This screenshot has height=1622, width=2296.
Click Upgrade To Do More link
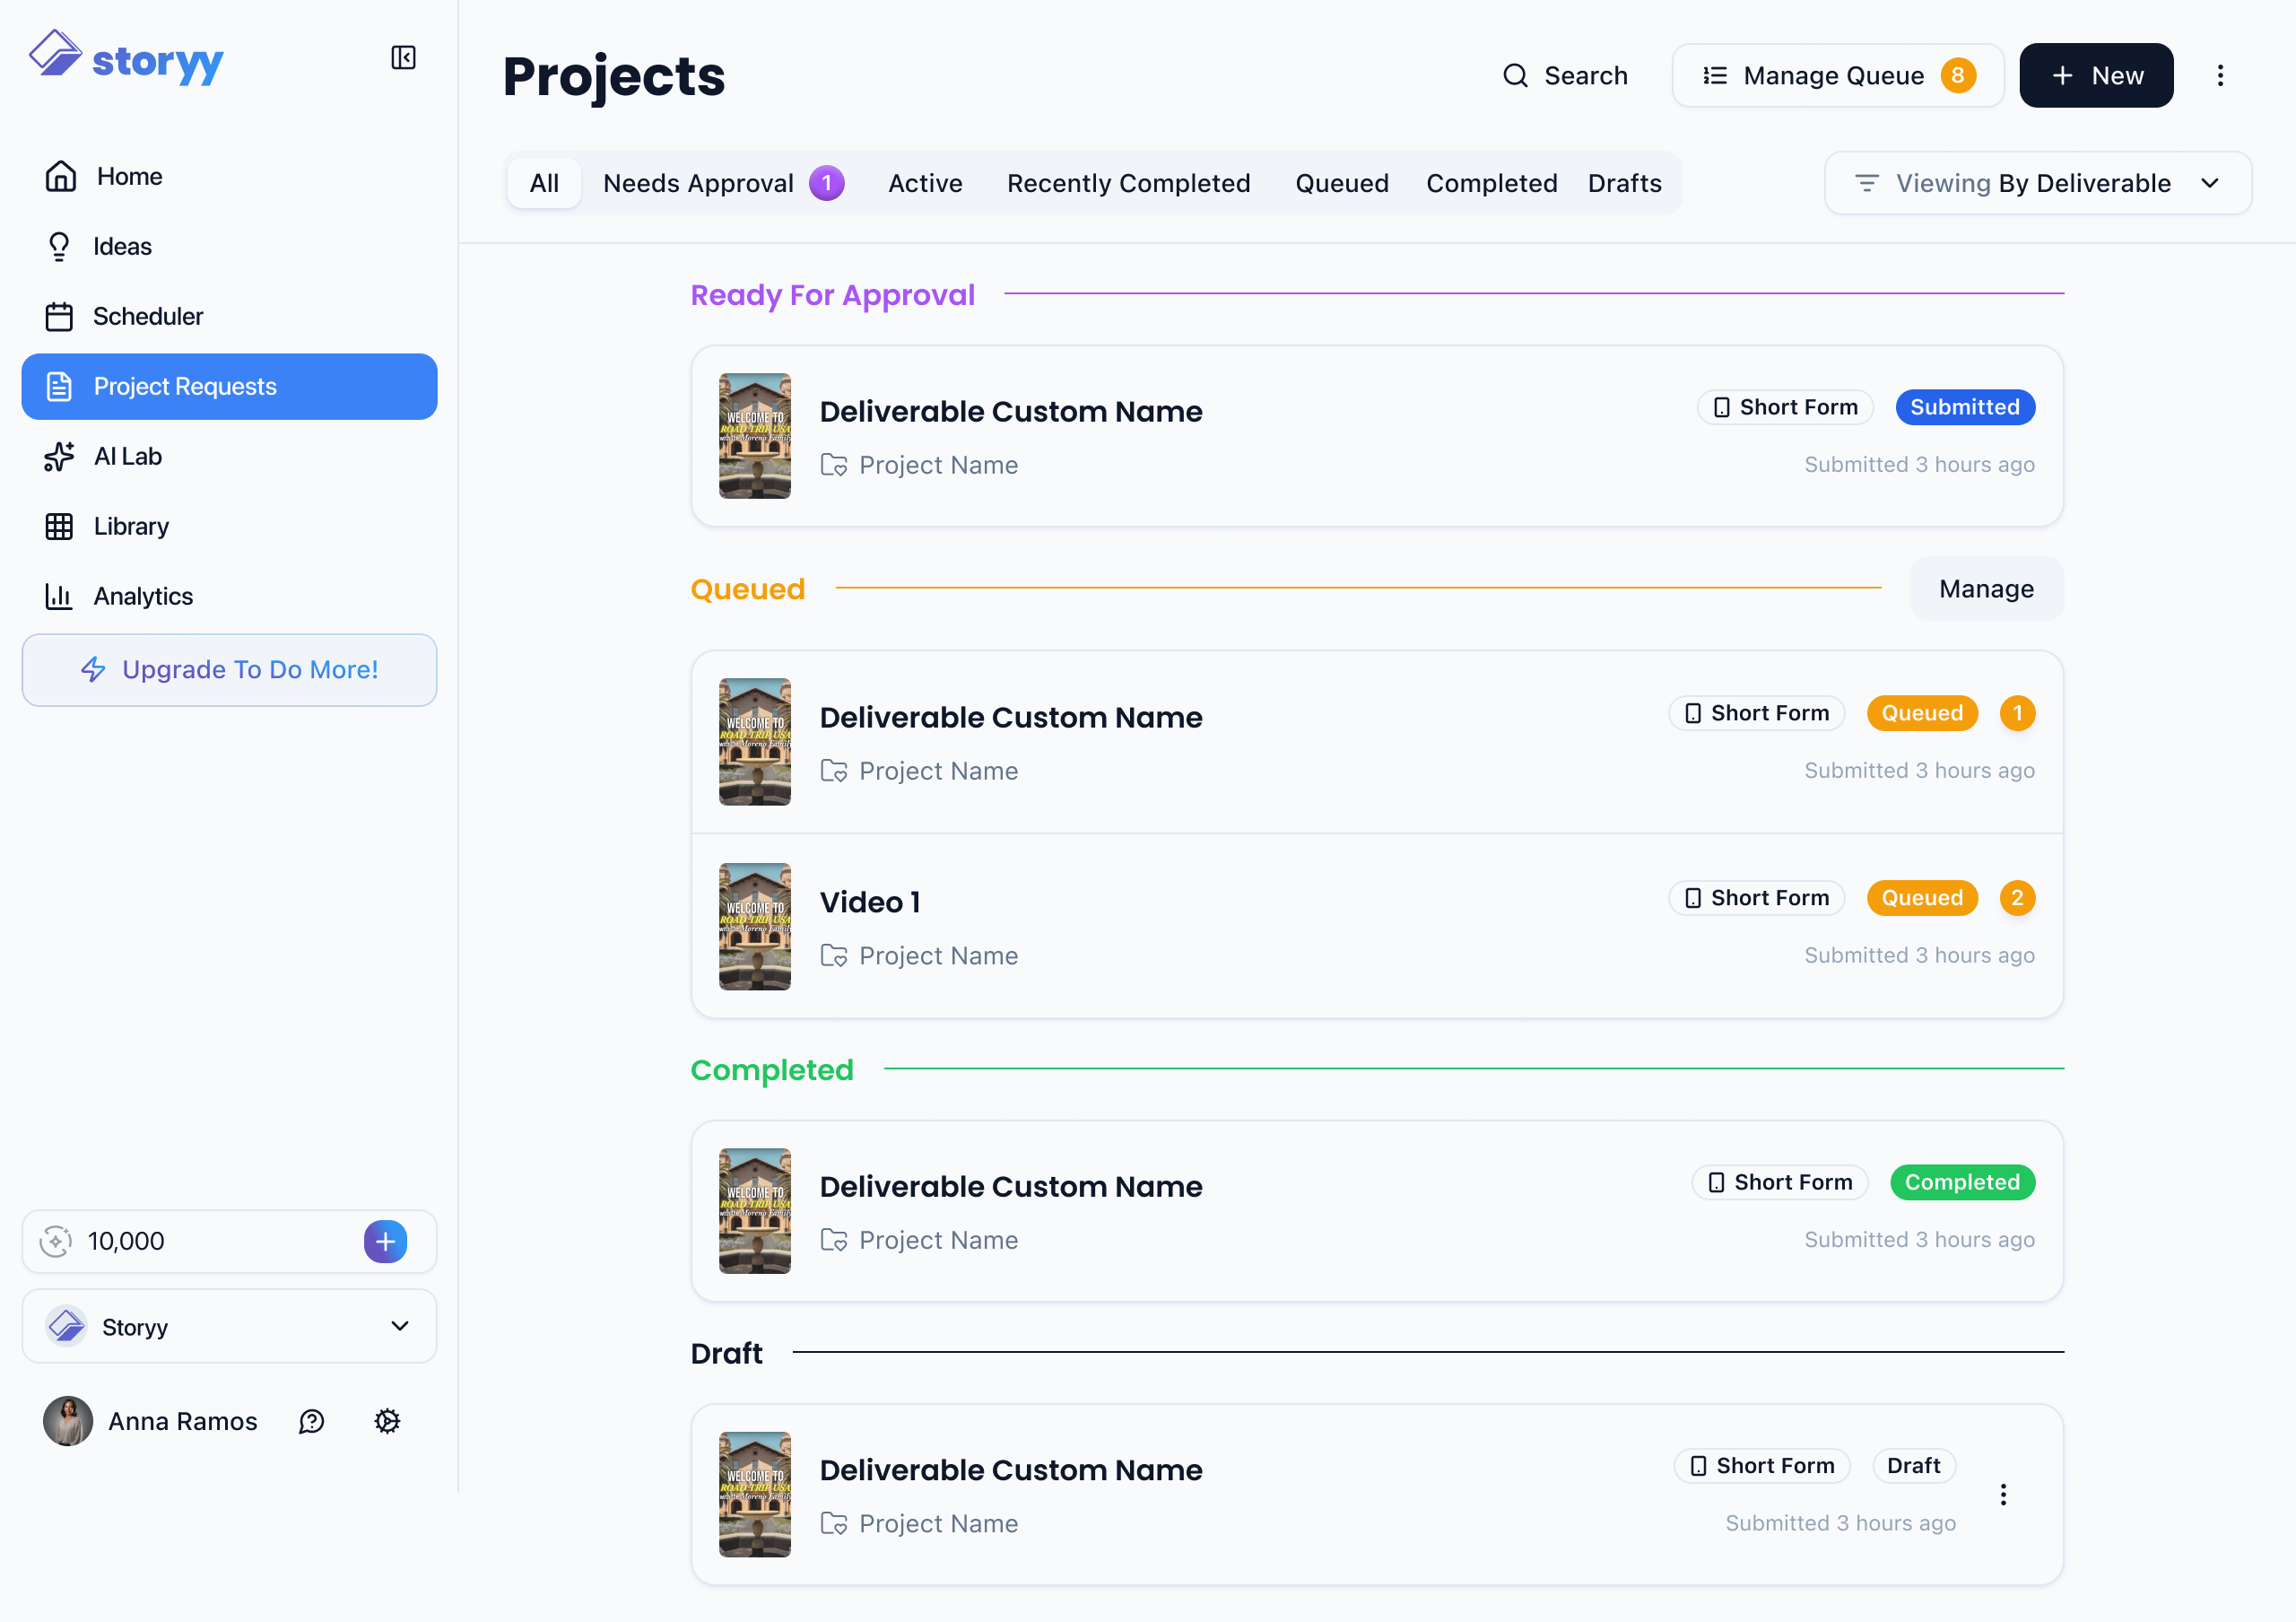click(229, 670)
